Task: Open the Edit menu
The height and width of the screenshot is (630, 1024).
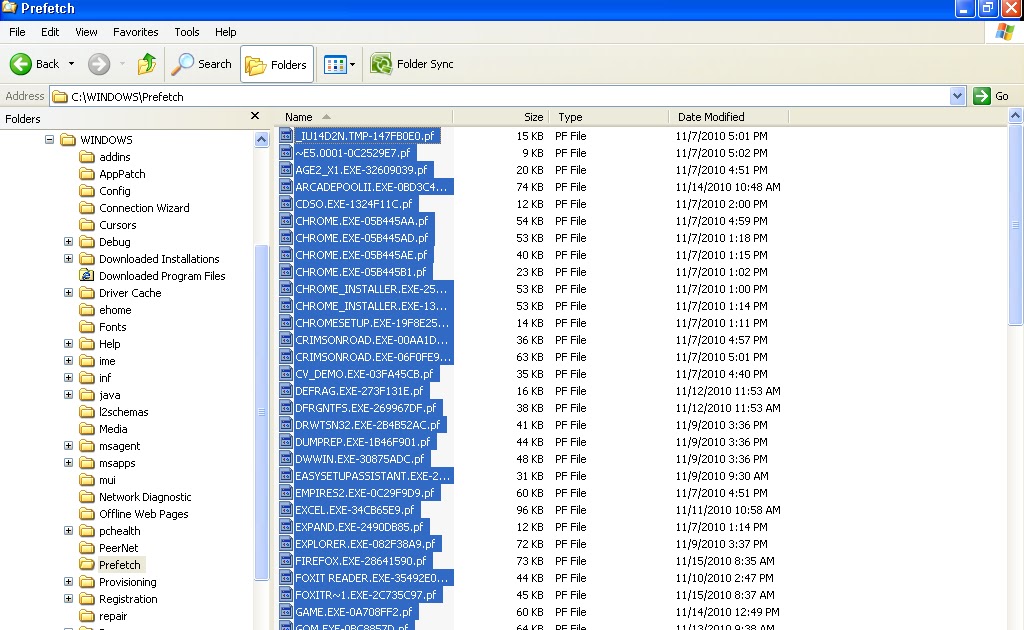Action: click(50, 32)
